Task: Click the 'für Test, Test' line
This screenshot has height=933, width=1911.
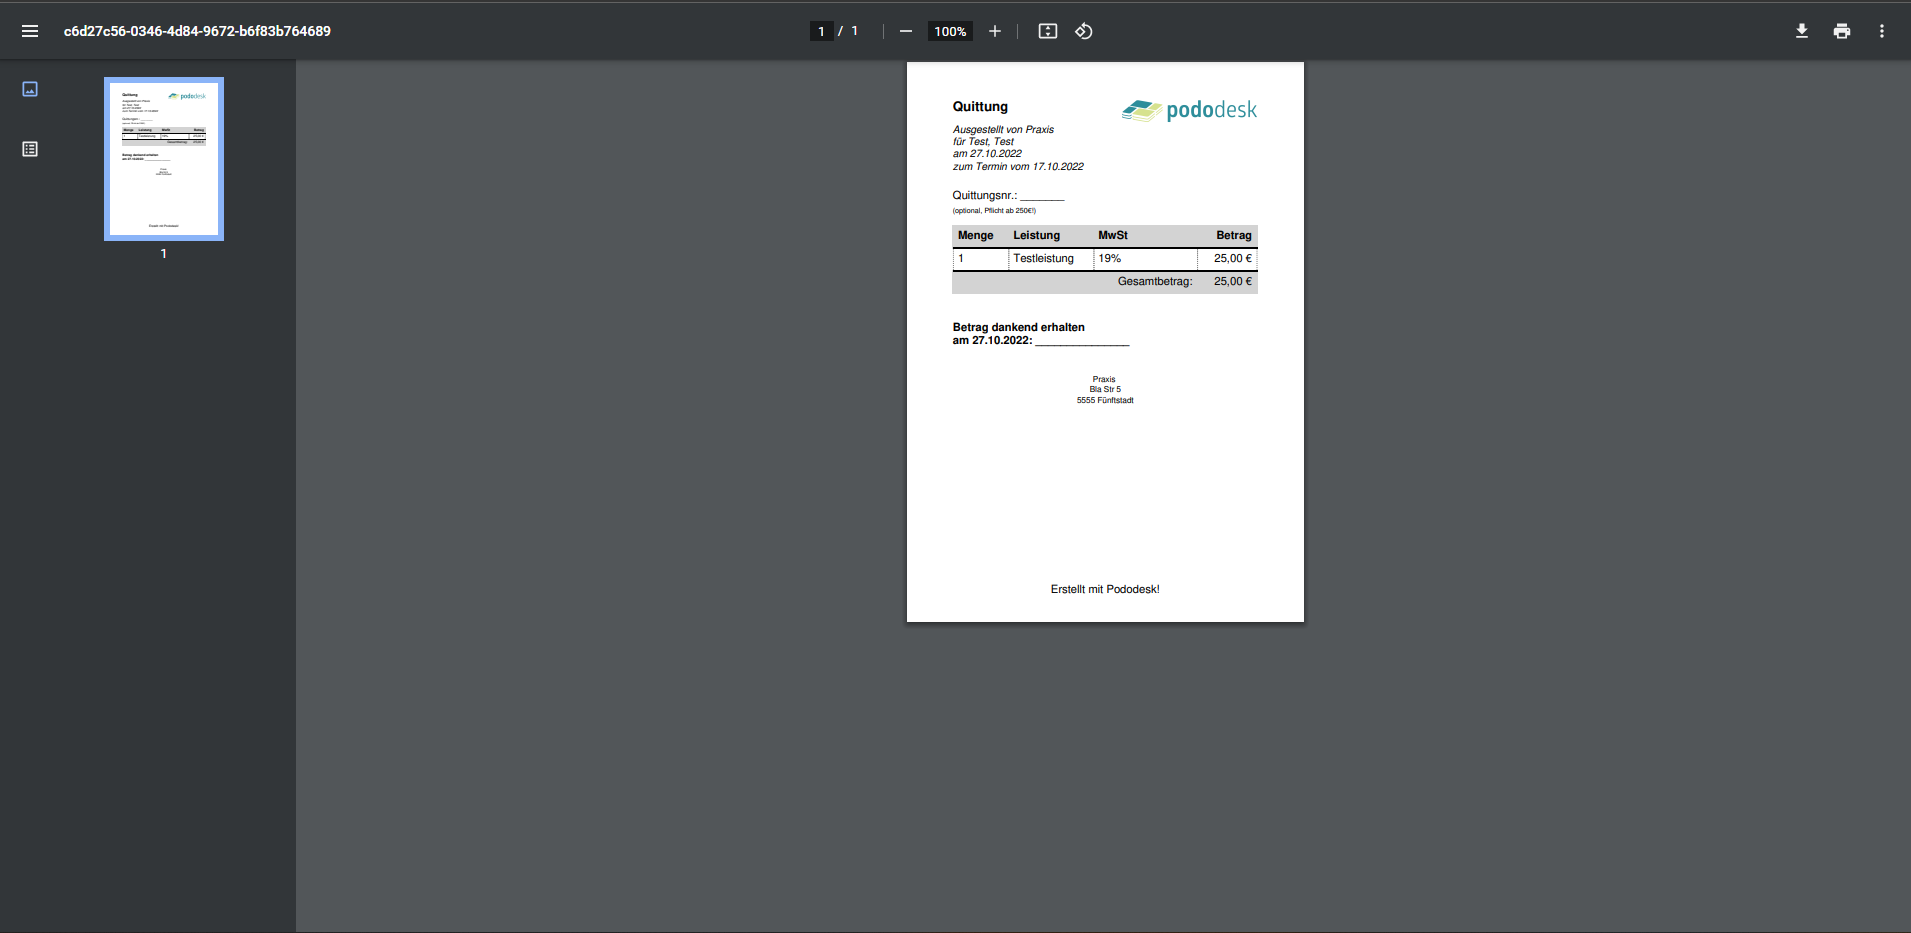Action: pyautogui.click(x=983, y=141)
